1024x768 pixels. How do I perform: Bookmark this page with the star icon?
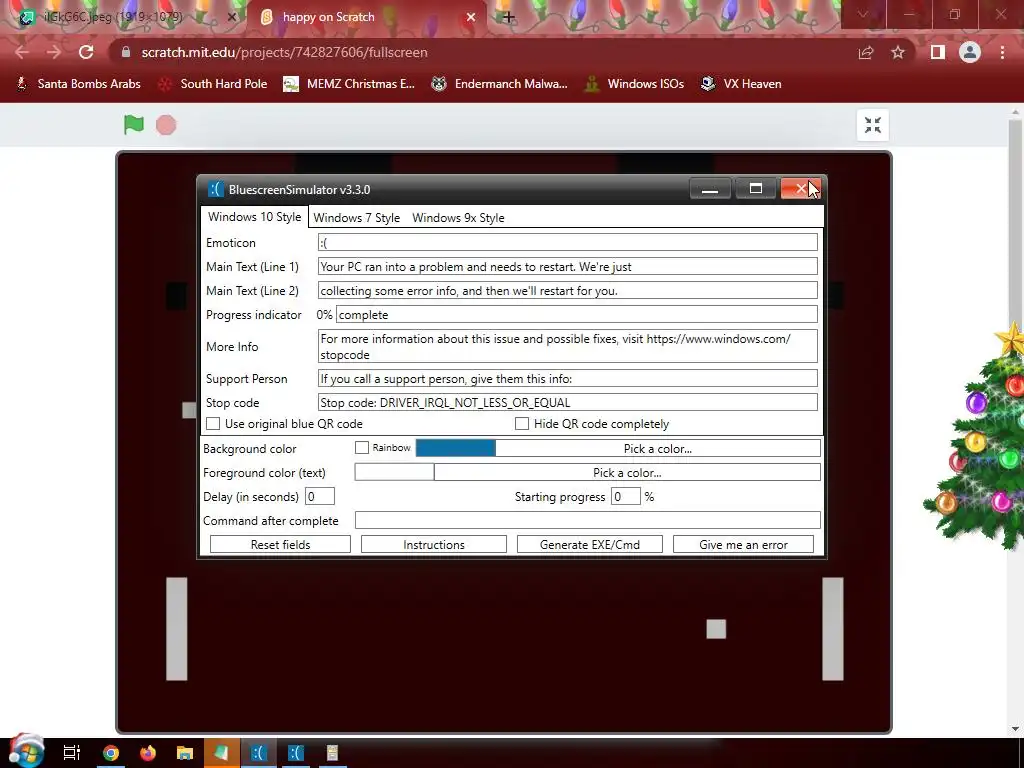pos(898,52)
